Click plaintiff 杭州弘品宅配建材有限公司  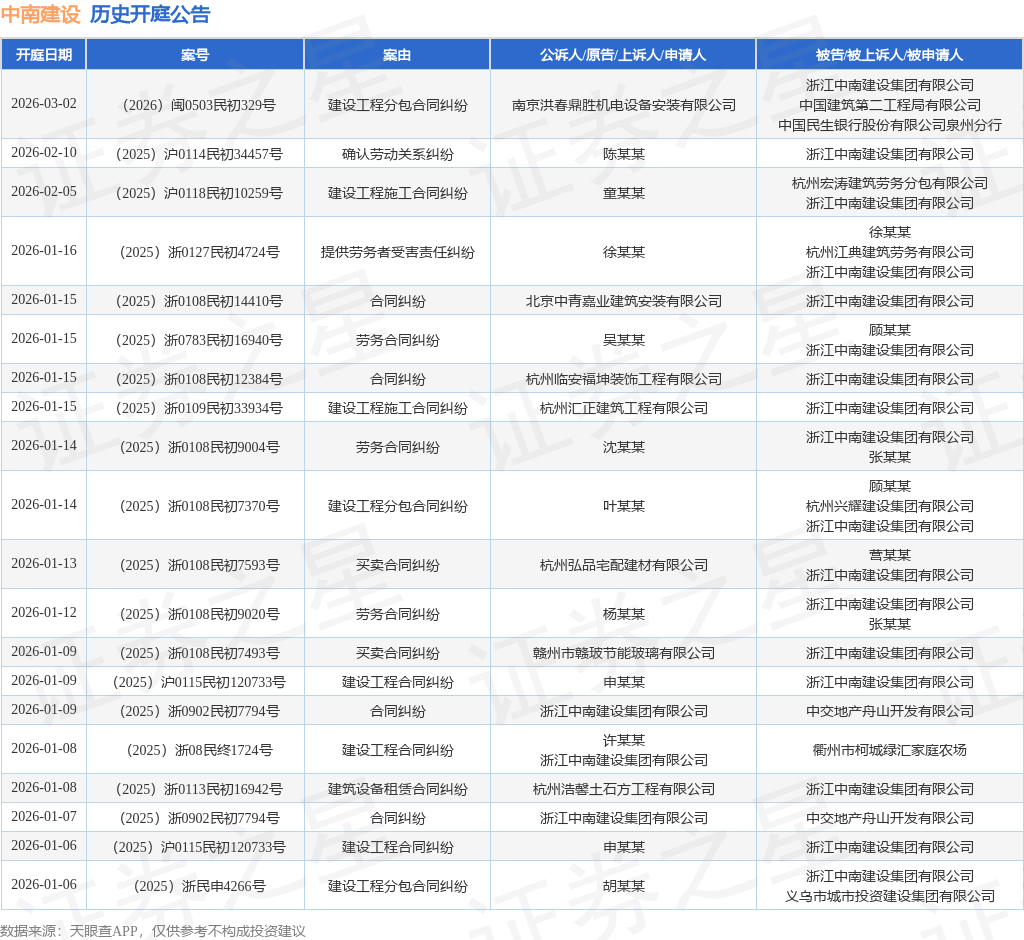(624, 565)
